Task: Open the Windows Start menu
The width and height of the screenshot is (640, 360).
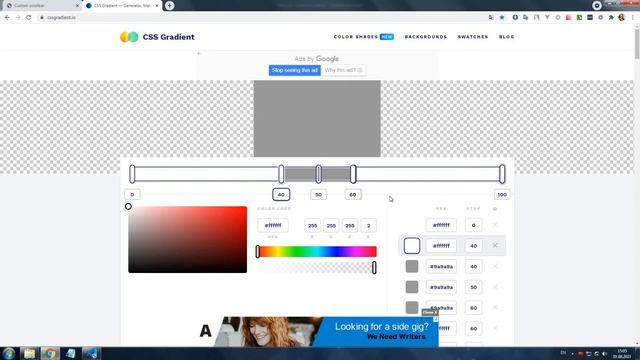Action: click(x=8, y=353)
